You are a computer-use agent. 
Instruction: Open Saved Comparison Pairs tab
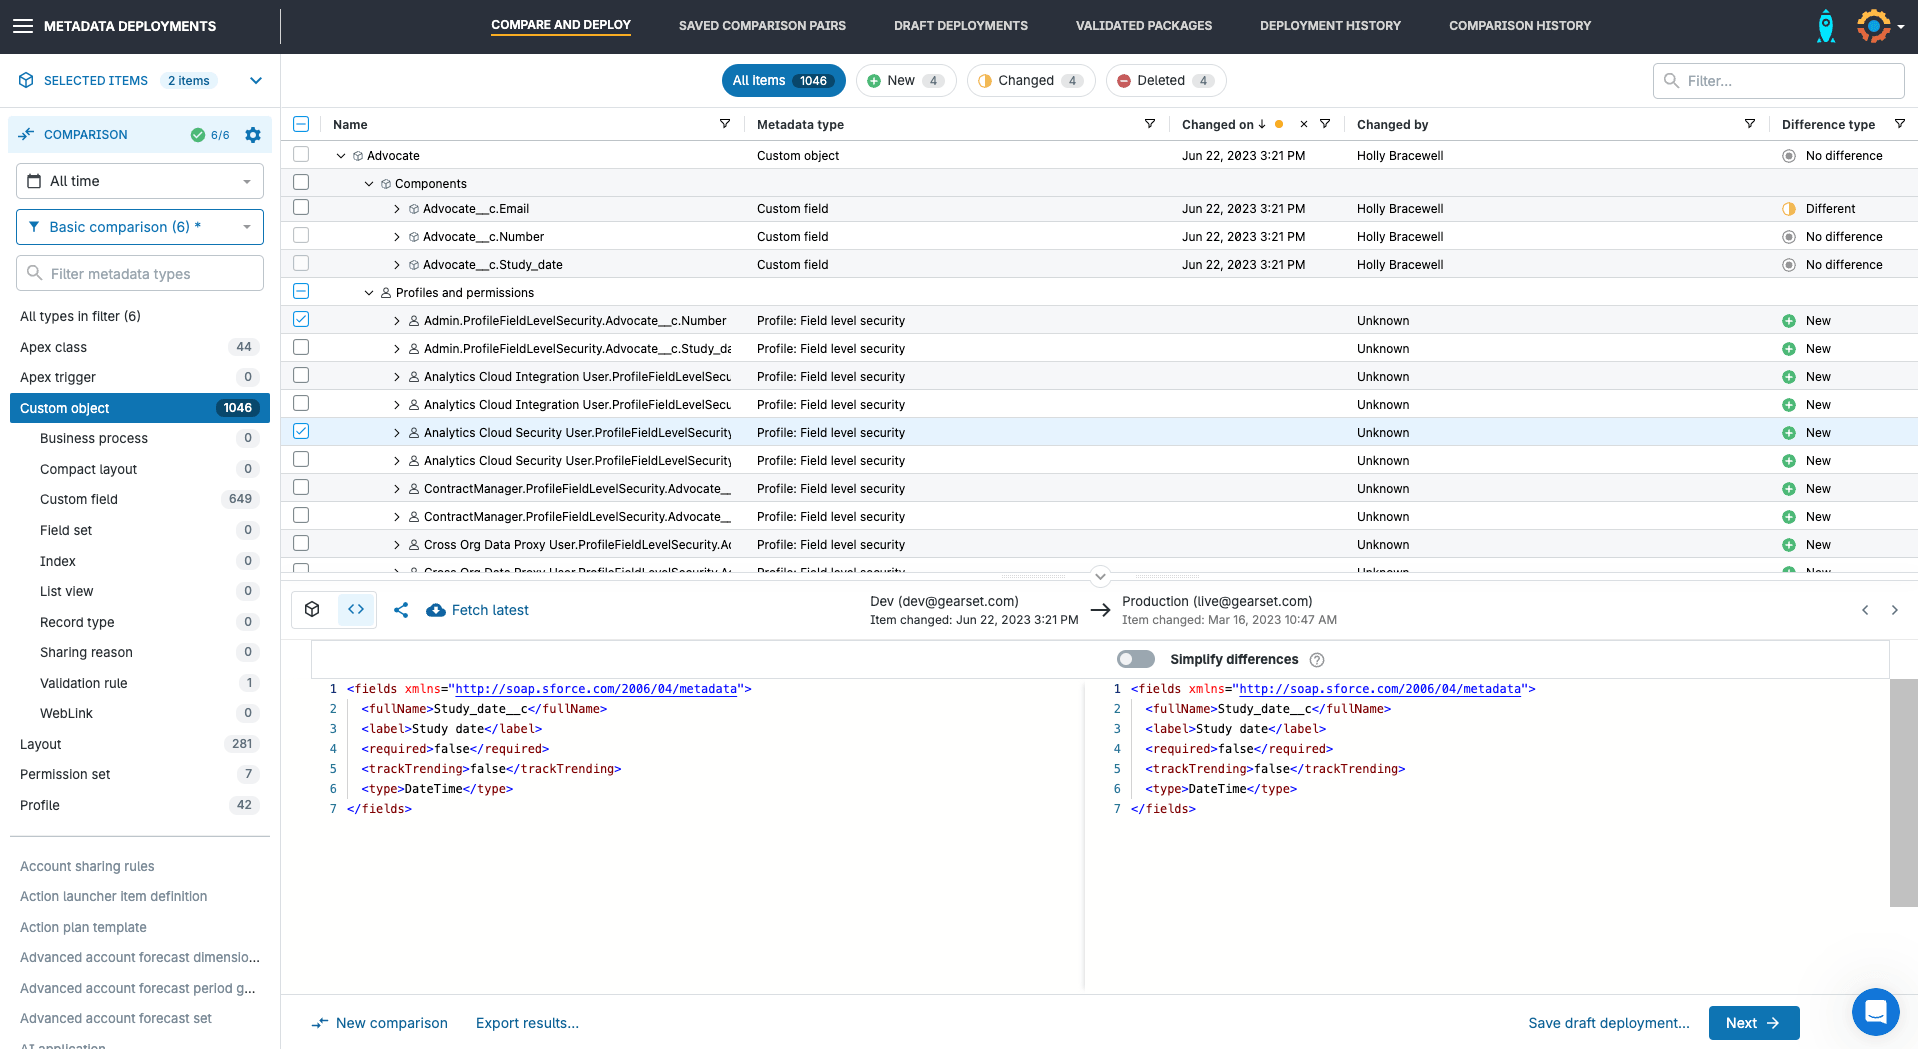point(762,26)
